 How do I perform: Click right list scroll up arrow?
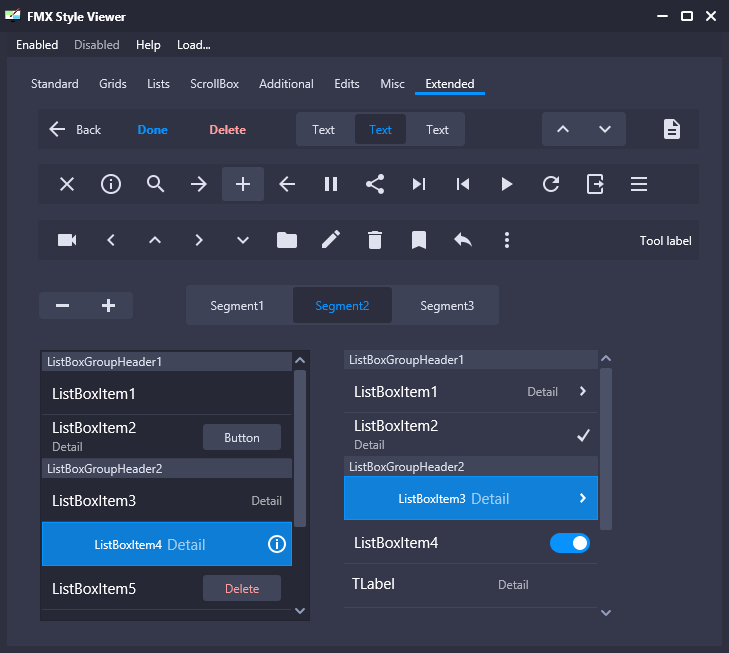[x=606, y=358]
